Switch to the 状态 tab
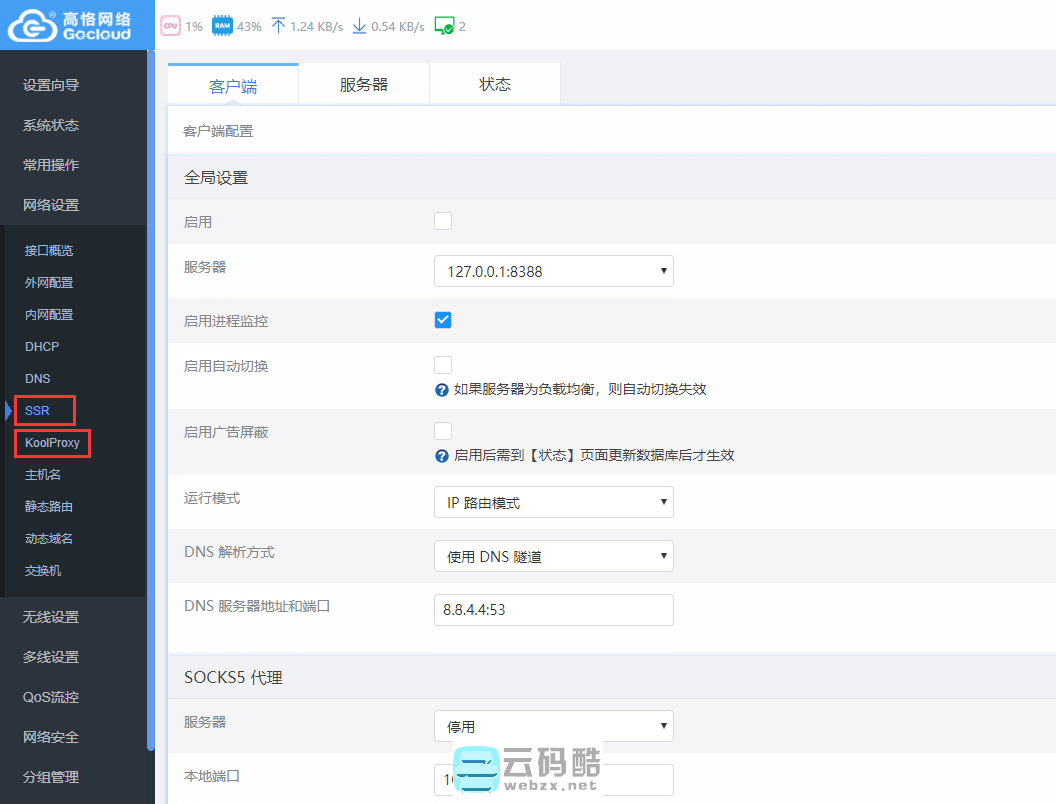Image resolution: width=1056 pixels, height=804 pixels. point(495,85)
